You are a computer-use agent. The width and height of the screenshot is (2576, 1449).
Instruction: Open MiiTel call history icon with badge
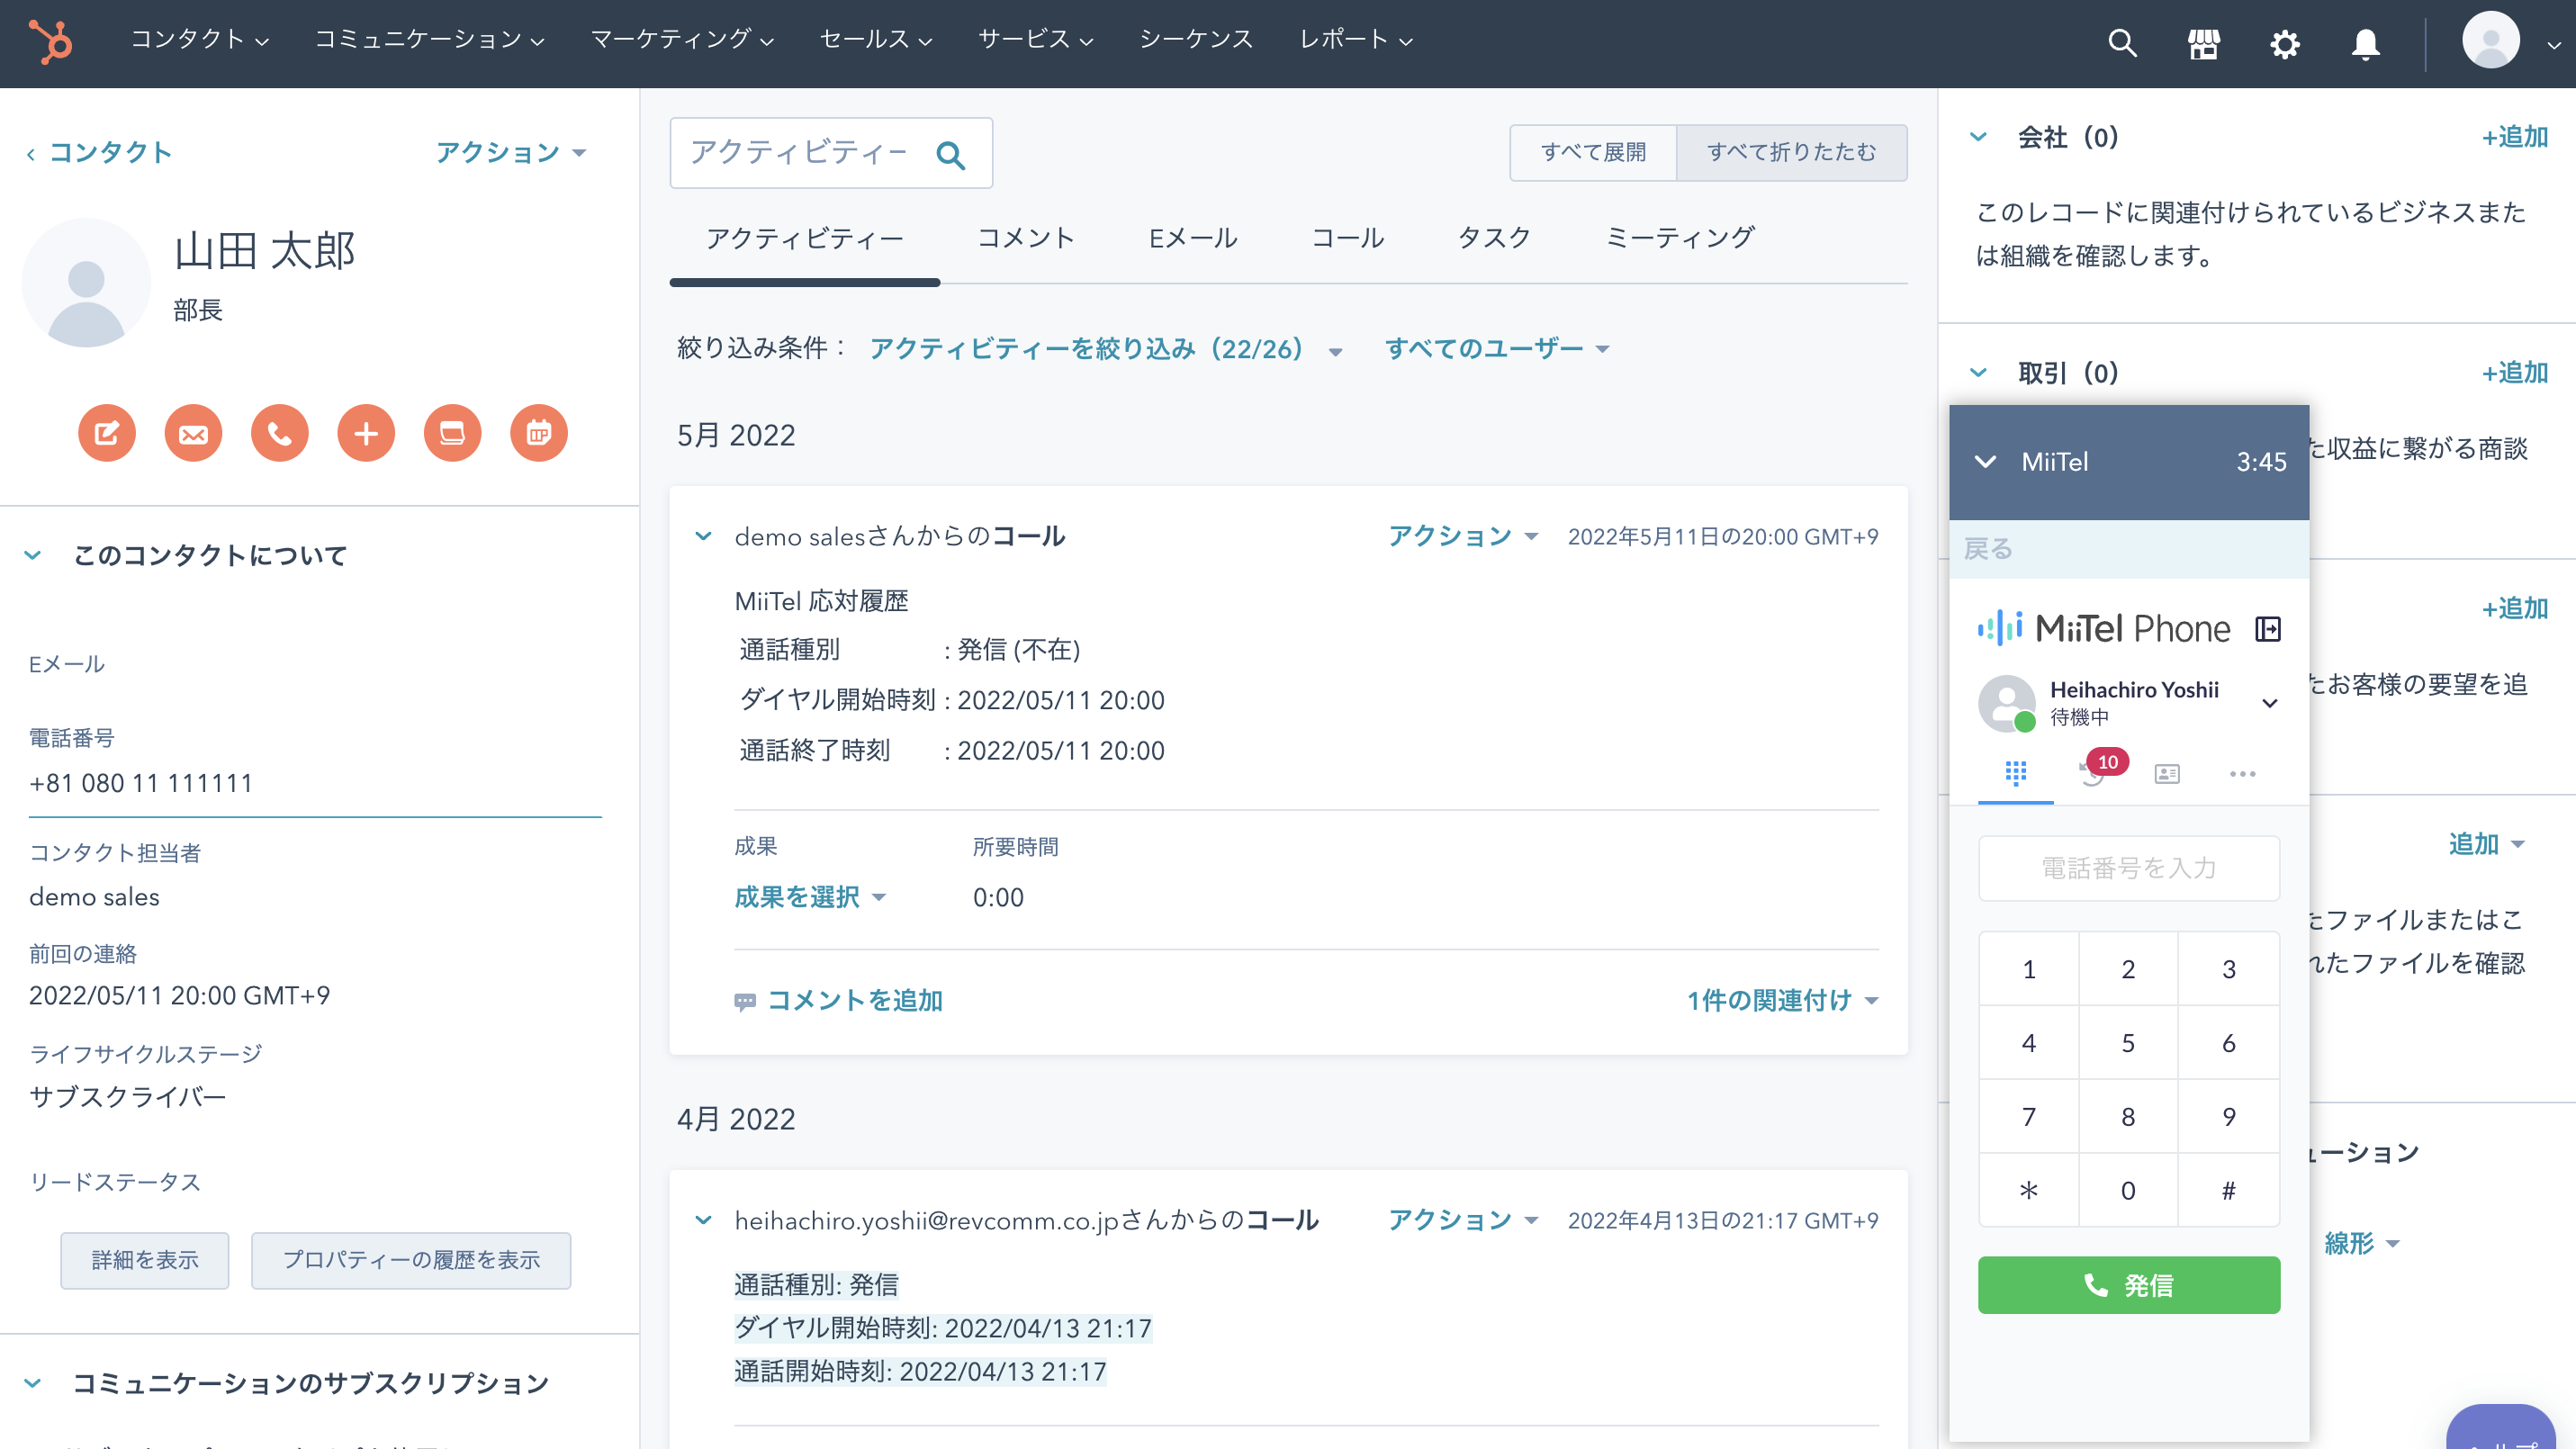[2092, 773]
